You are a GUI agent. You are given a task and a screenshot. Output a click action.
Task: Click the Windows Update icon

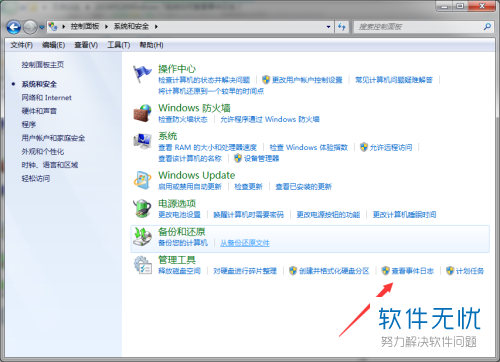click(142, 180)
